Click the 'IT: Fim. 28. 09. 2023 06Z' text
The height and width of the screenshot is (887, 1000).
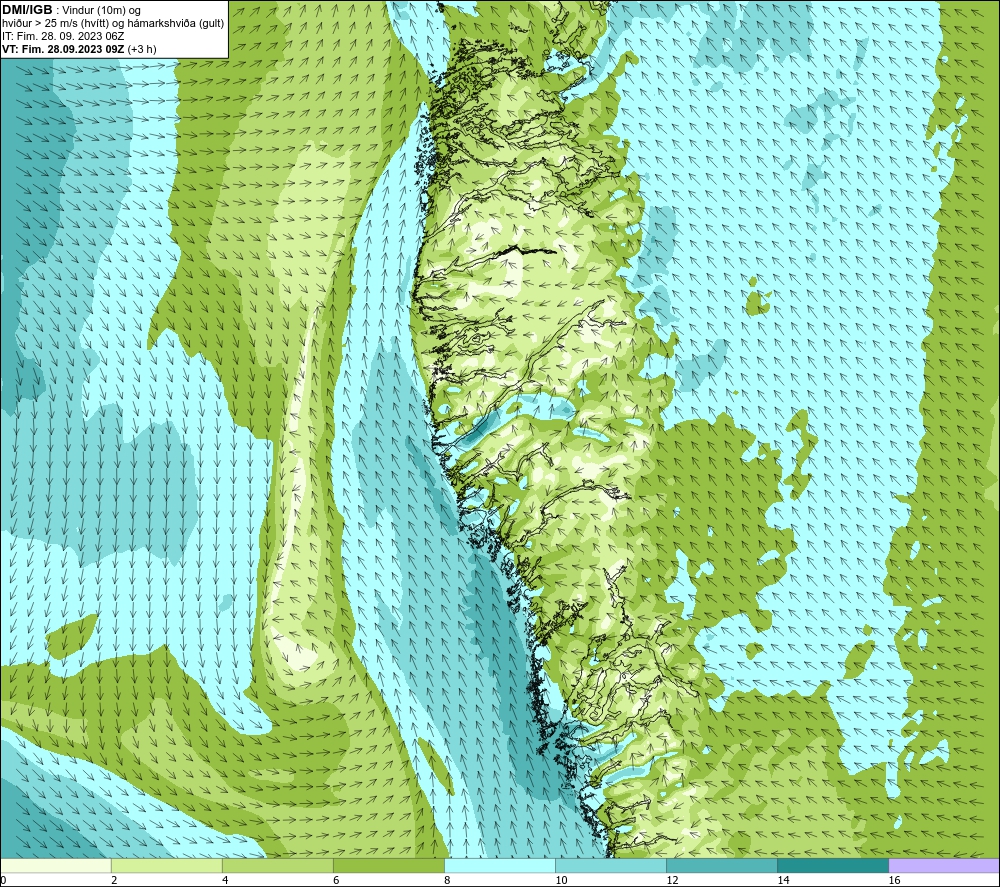coord(63,36)
